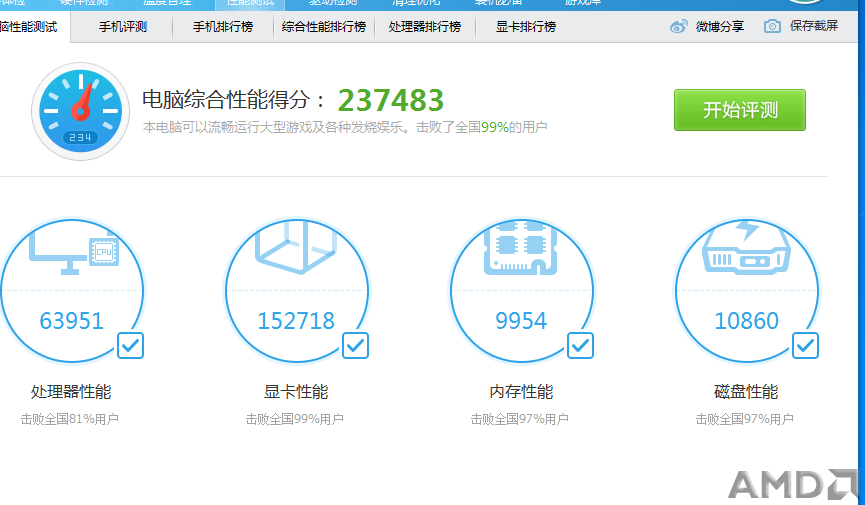This screenshot has width=865, height=505.
Task: Click the 击败全国97%用户 text under 磁盘性能
Action: click(x=745, y=419)
